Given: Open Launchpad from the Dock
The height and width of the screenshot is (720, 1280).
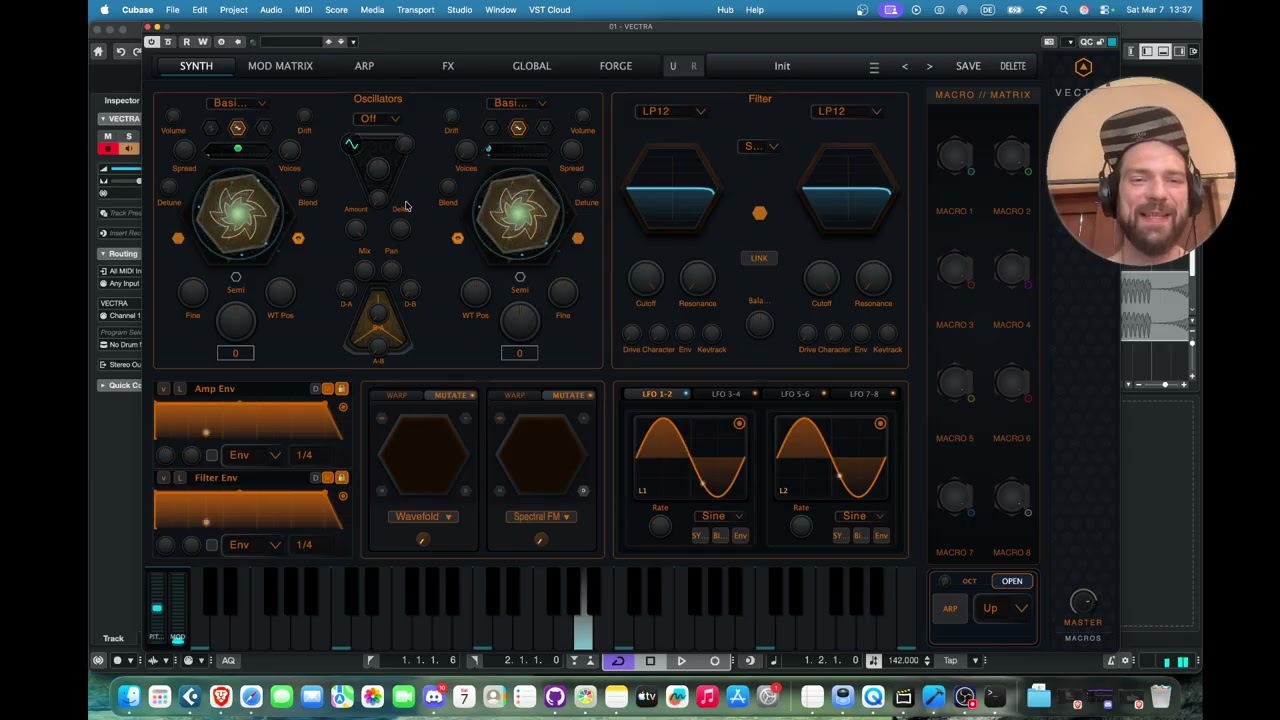Looking at the screenshot, I should (x=160, y=697).
